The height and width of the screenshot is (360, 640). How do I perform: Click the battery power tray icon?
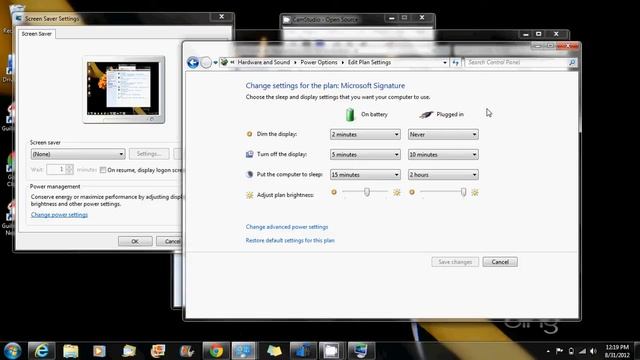pyautogui.click(x=571, y=351)
